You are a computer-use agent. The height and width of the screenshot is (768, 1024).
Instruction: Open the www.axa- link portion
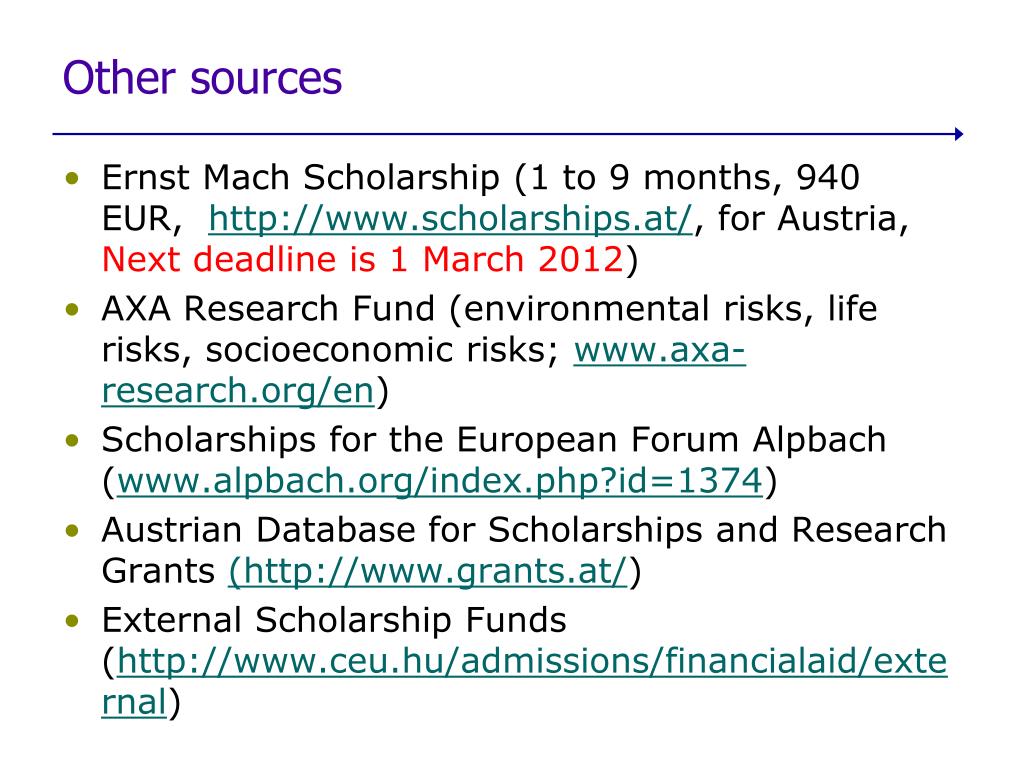click(x=660, y=350)
